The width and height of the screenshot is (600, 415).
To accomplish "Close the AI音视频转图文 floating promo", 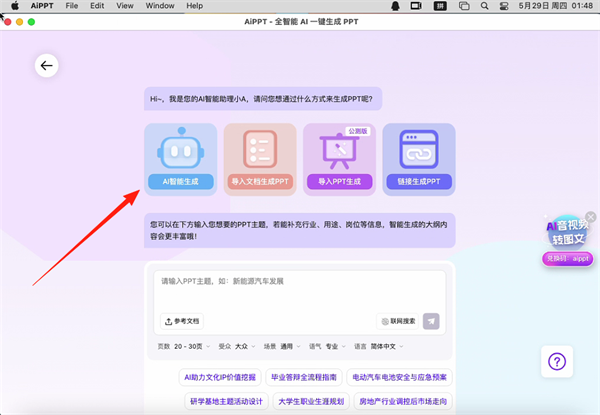I will pos(591,217).
